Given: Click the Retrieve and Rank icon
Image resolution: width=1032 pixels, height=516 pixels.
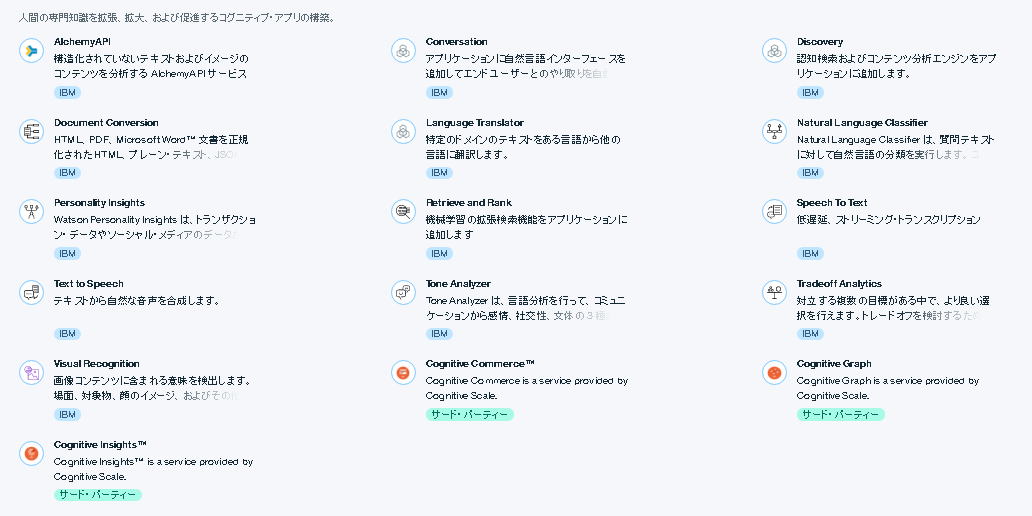Looking at the screenshot, I should tap(403, 212).
